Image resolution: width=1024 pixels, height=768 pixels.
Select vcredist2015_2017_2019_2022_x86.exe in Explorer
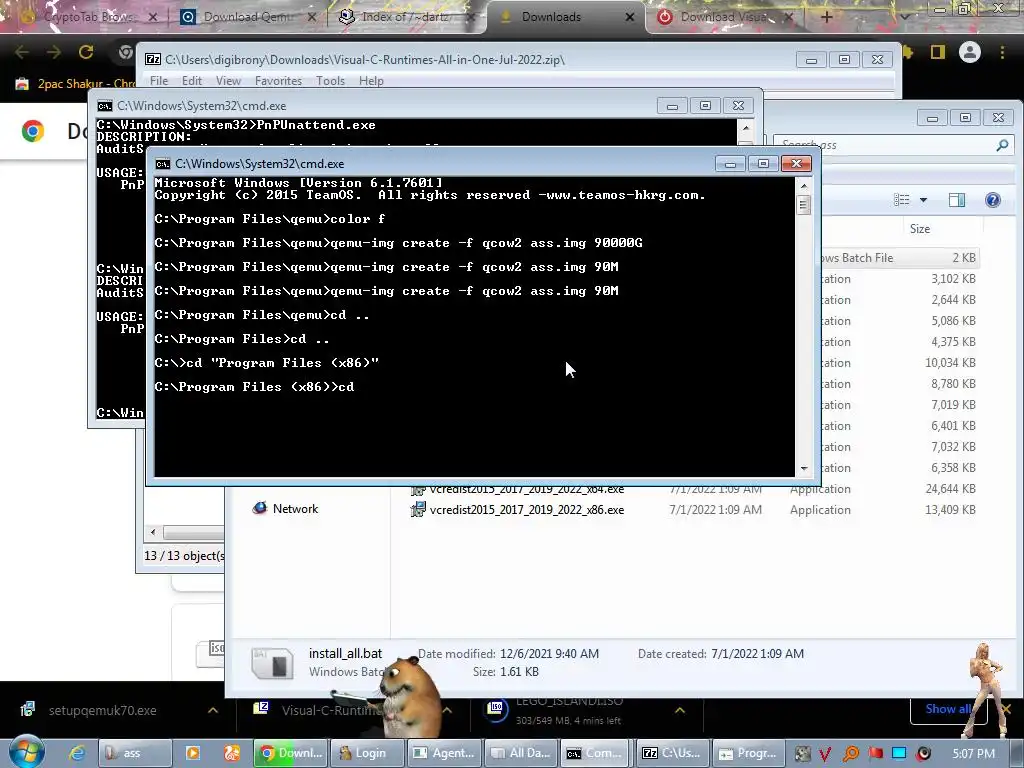click(x=526, y=509)
